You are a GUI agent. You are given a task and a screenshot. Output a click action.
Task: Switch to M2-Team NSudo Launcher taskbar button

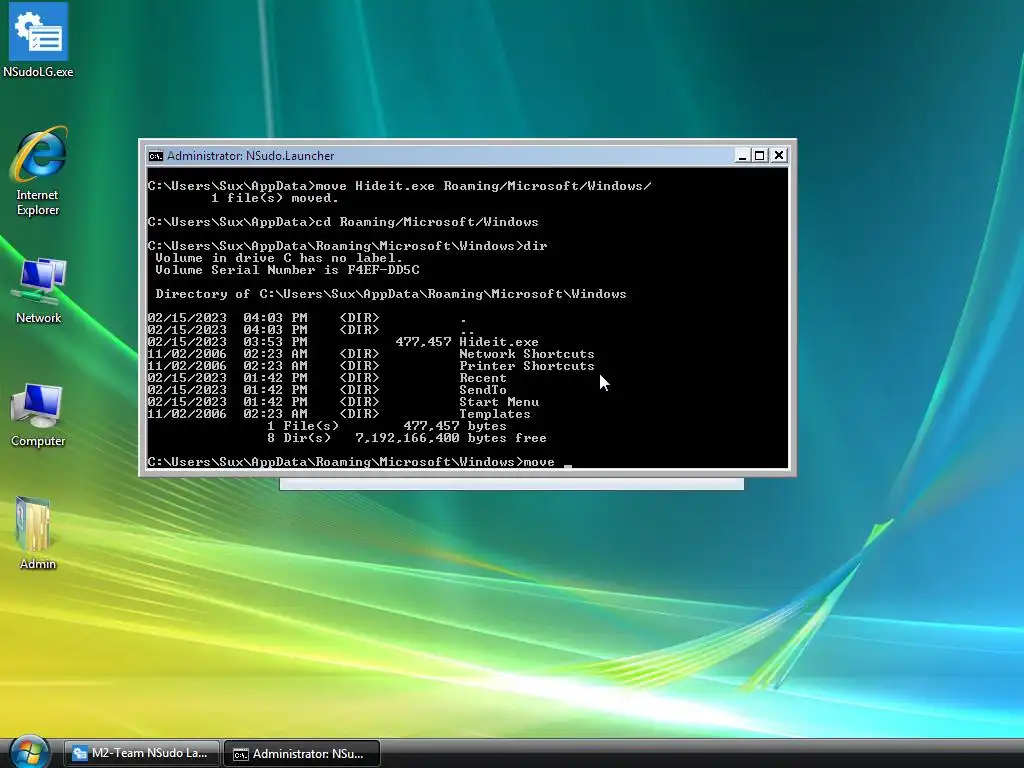click(142, 753)
